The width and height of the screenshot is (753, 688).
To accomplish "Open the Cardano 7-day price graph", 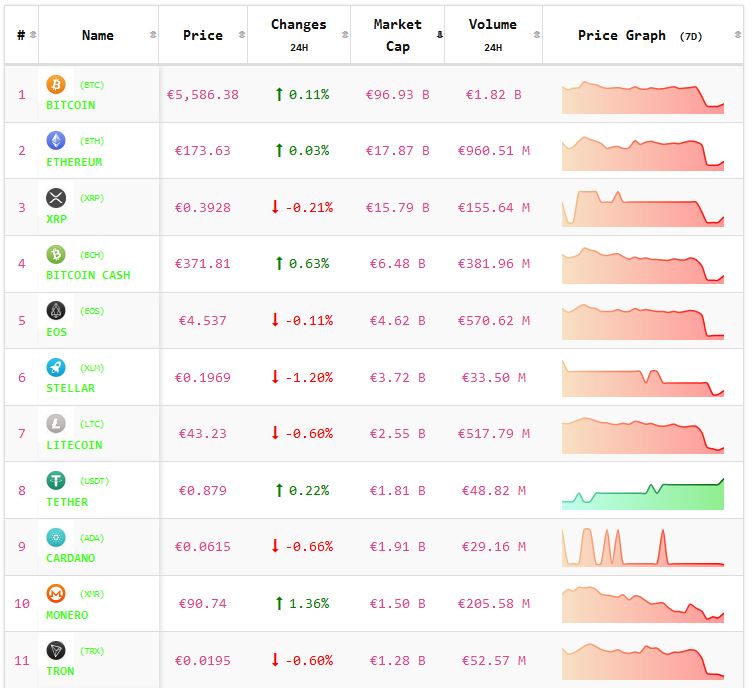I will pyautogui.click(x=642, y=548).
